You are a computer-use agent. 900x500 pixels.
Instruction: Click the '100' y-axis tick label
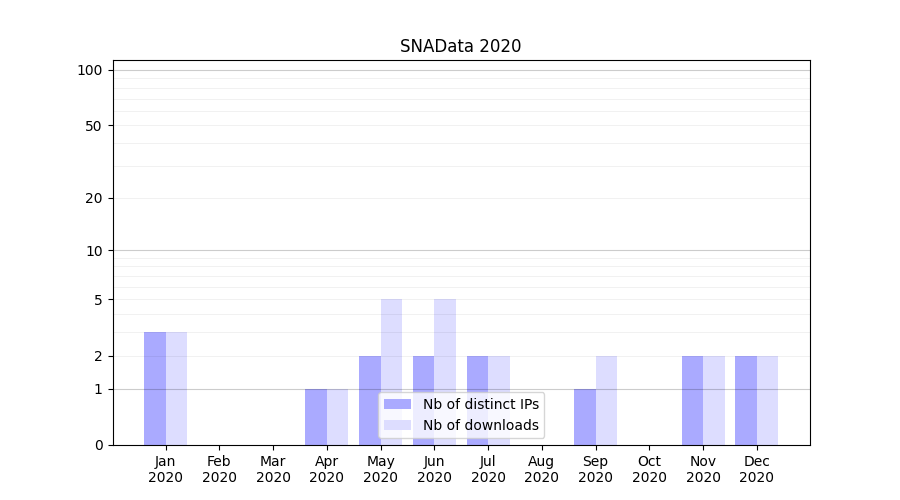coord(90,70)
